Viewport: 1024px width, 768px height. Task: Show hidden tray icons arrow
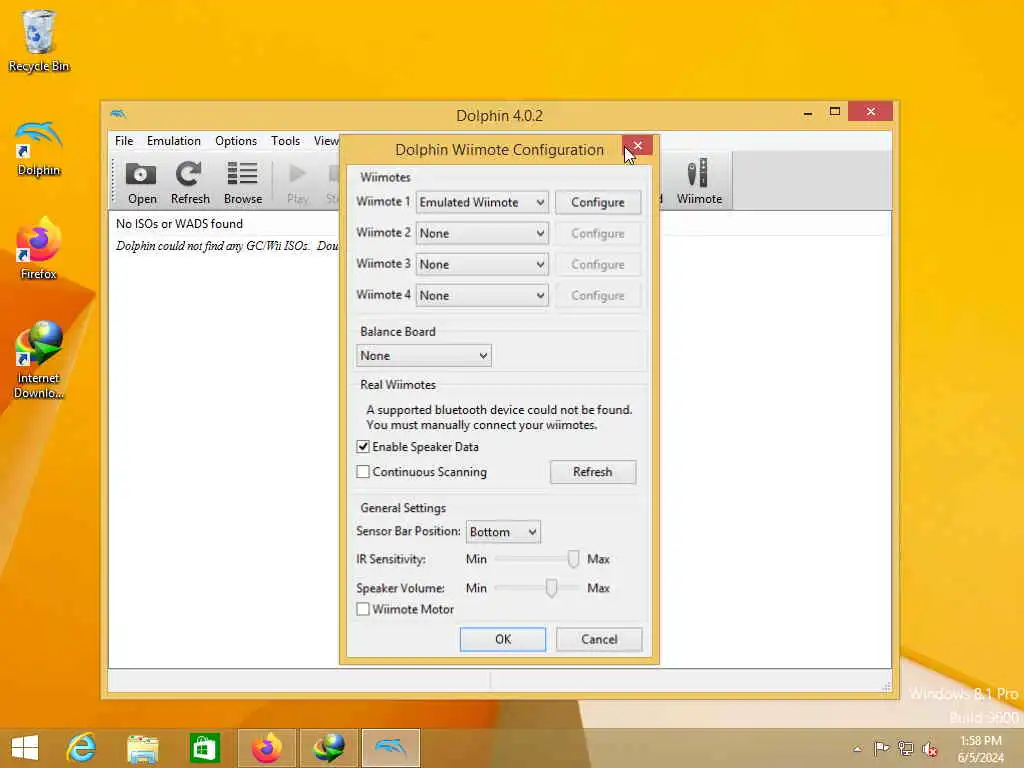coord(857,749)
